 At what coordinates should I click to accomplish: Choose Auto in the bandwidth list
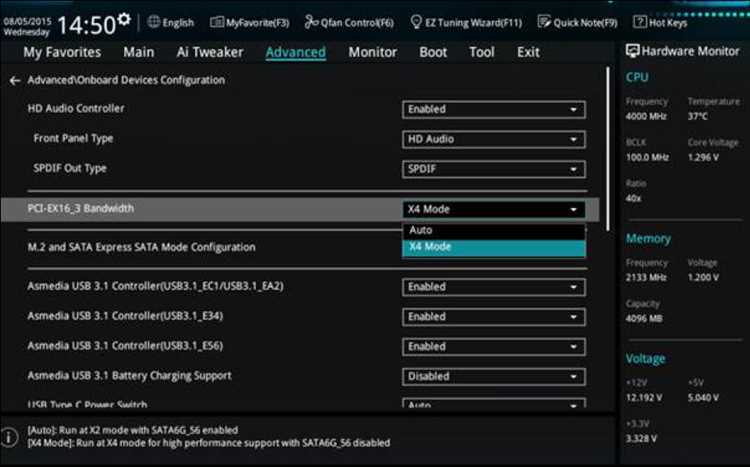[494, 231]
